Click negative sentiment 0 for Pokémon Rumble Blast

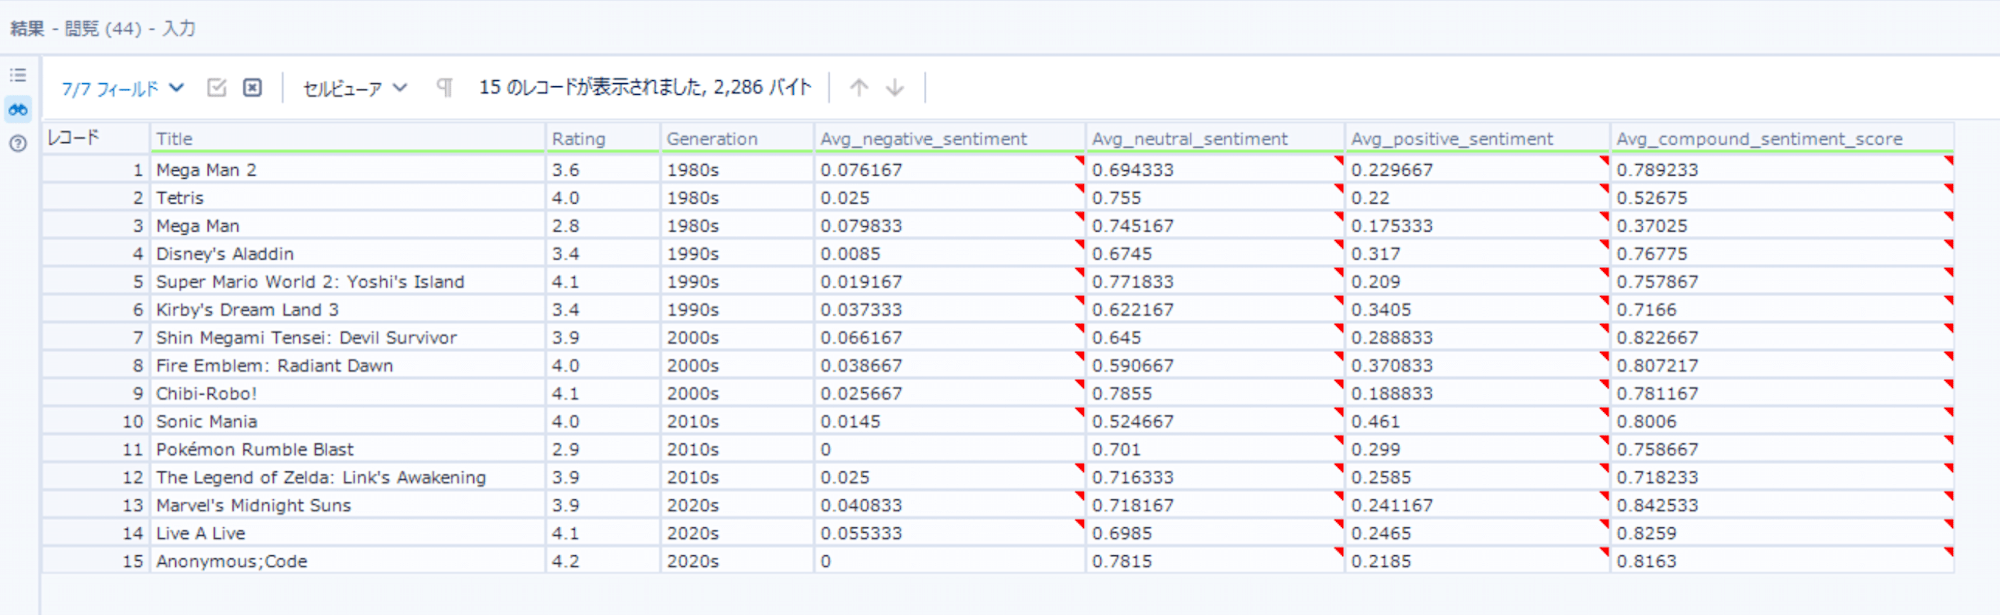[951, 450]
